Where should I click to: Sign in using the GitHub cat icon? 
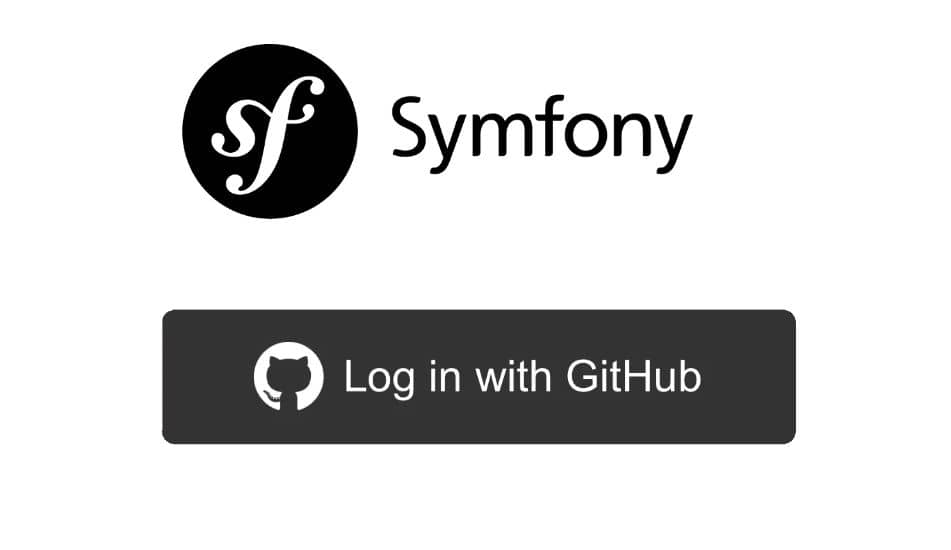[288, 377]
